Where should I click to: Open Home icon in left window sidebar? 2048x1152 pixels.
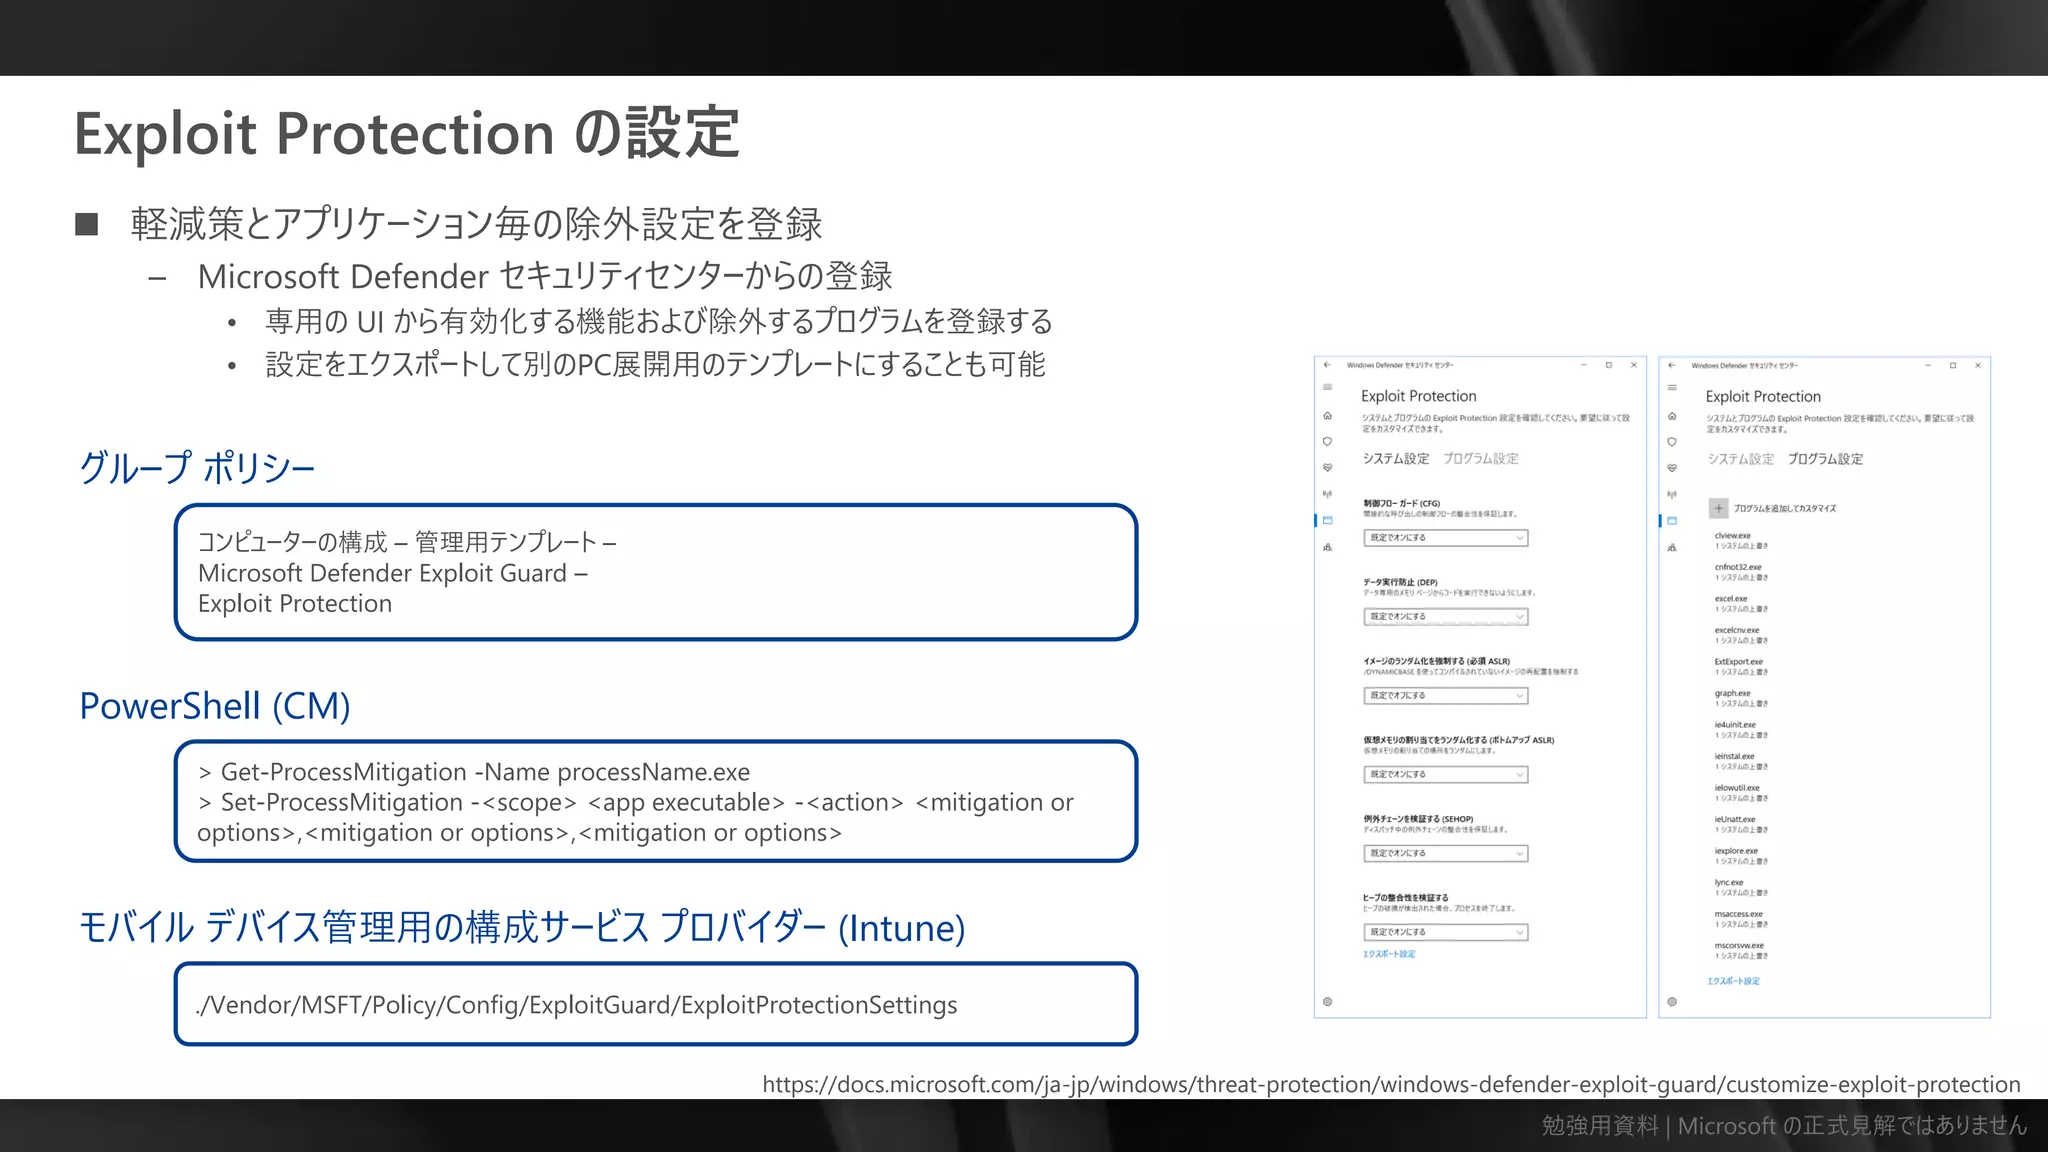pos(1327,415)
